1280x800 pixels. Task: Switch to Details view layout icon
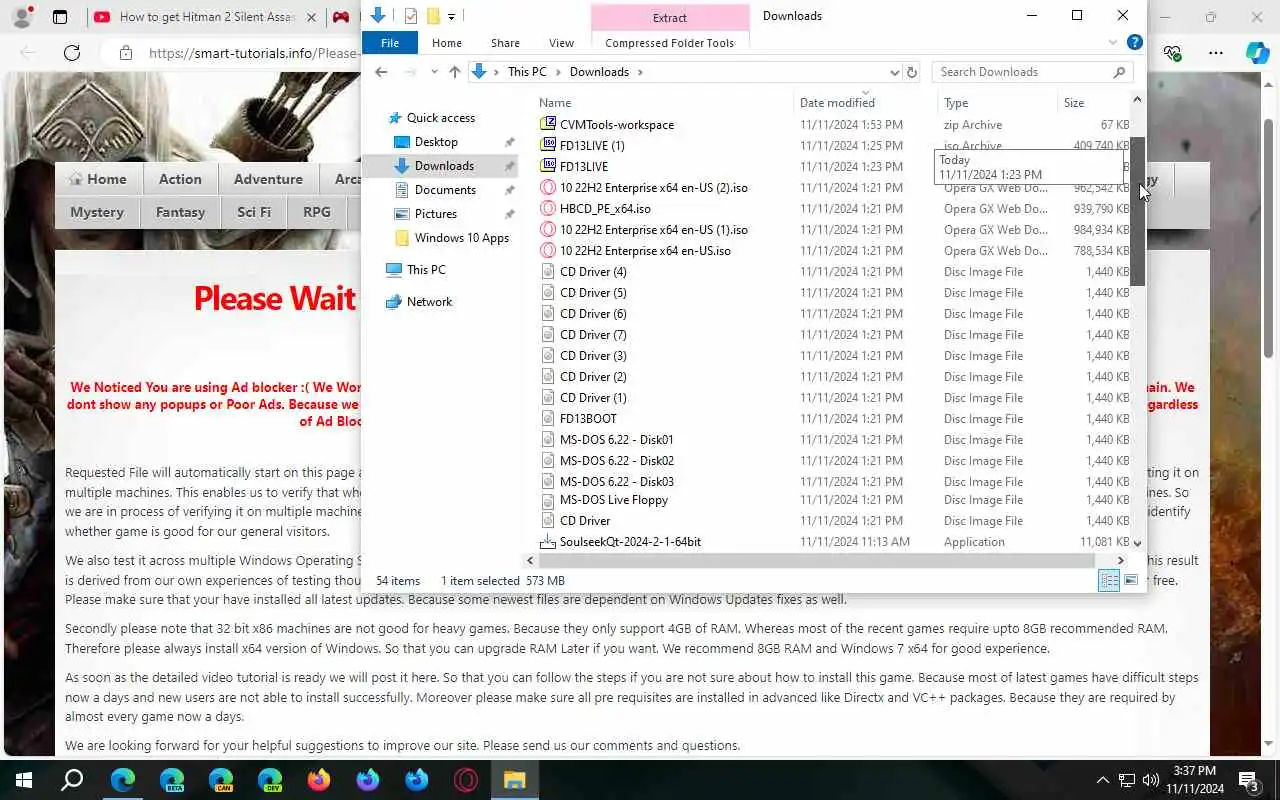(1109, 580)
